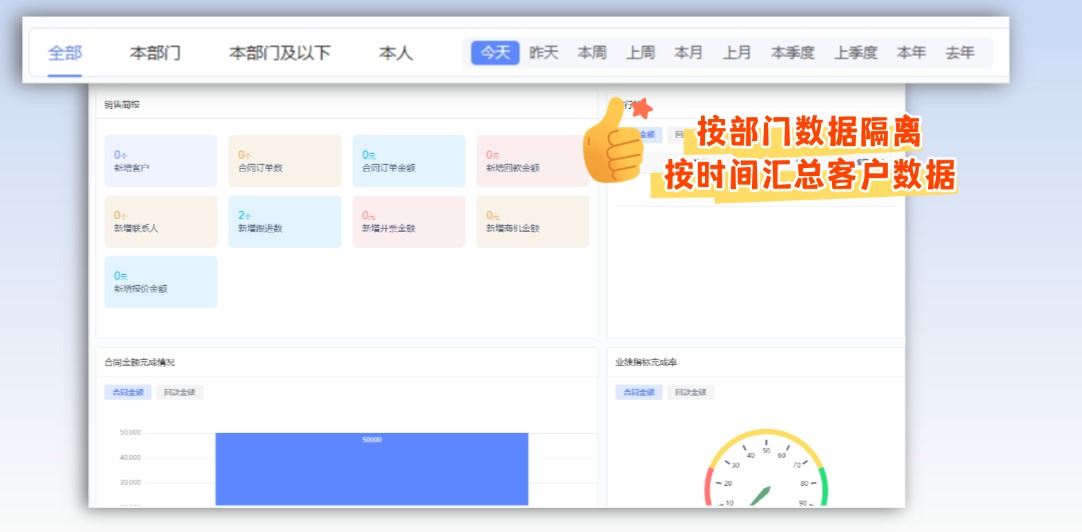1082x532 pixels.
Task: Click the 合同订单金额 card
Action: point(409,161)
